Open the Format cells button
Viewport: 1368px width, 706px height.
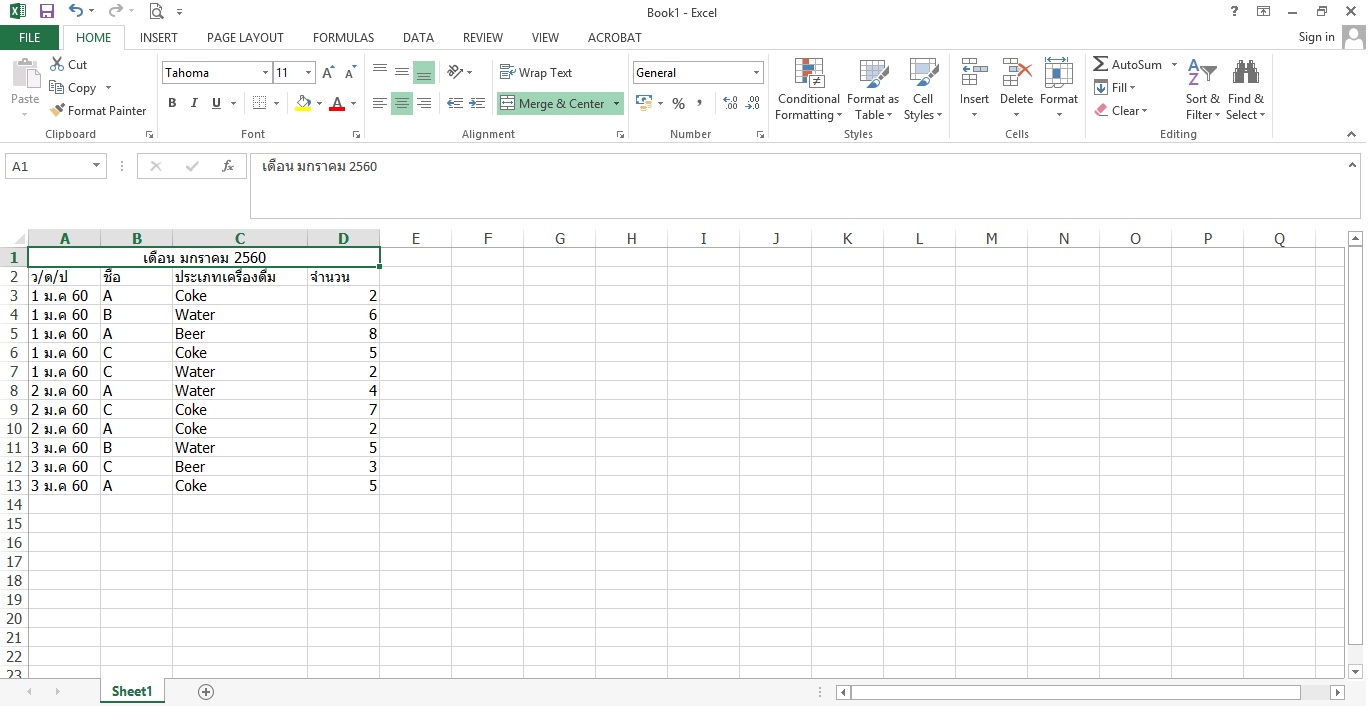click(x=1058, y=88)
